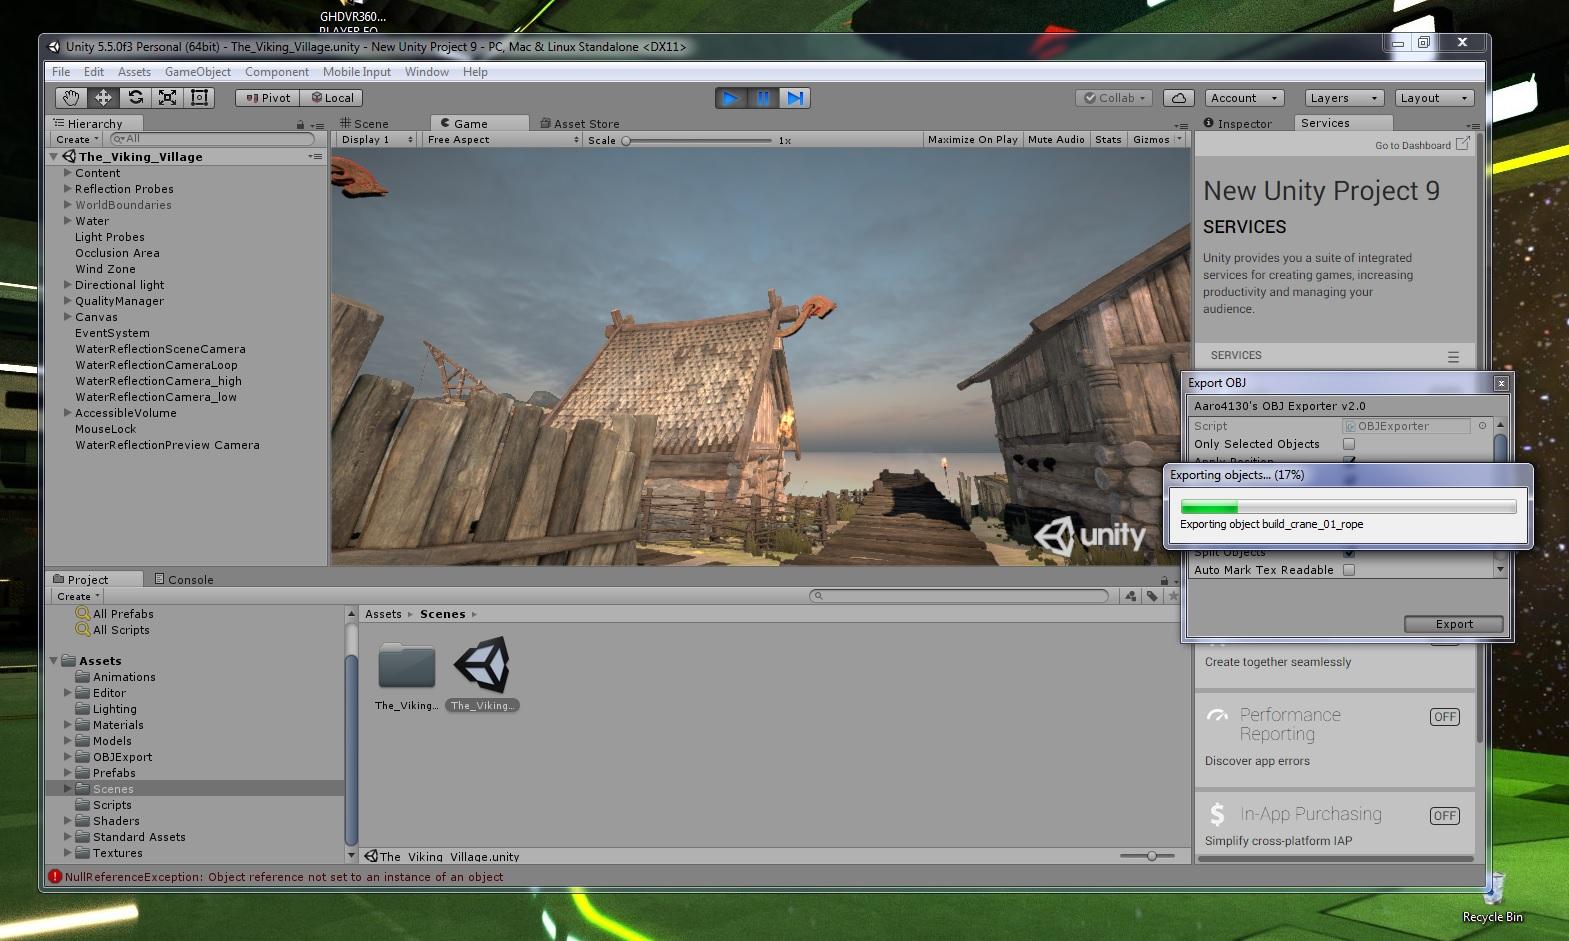The width and height of the screenshot is (1569, 941).
Task: Click the Game view Scale slider
Action: point(698,141)
